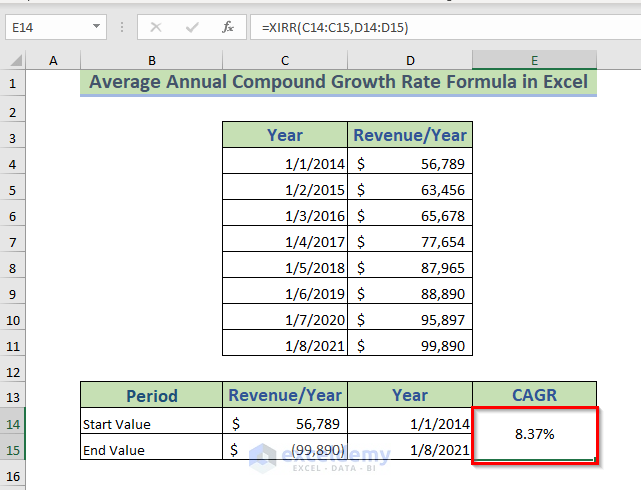Click the 'Year' header cell in row 3

(285, 135)
